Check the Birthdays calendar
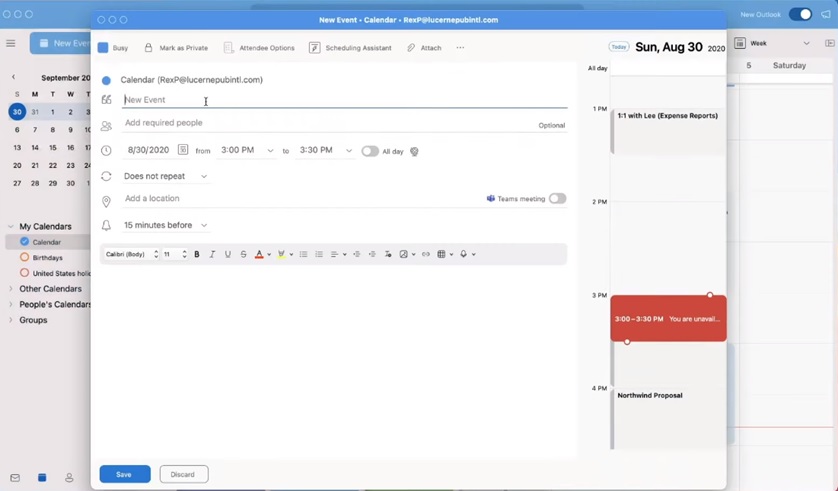This screenshot has width=838, height=491. [x=24, y=257]
